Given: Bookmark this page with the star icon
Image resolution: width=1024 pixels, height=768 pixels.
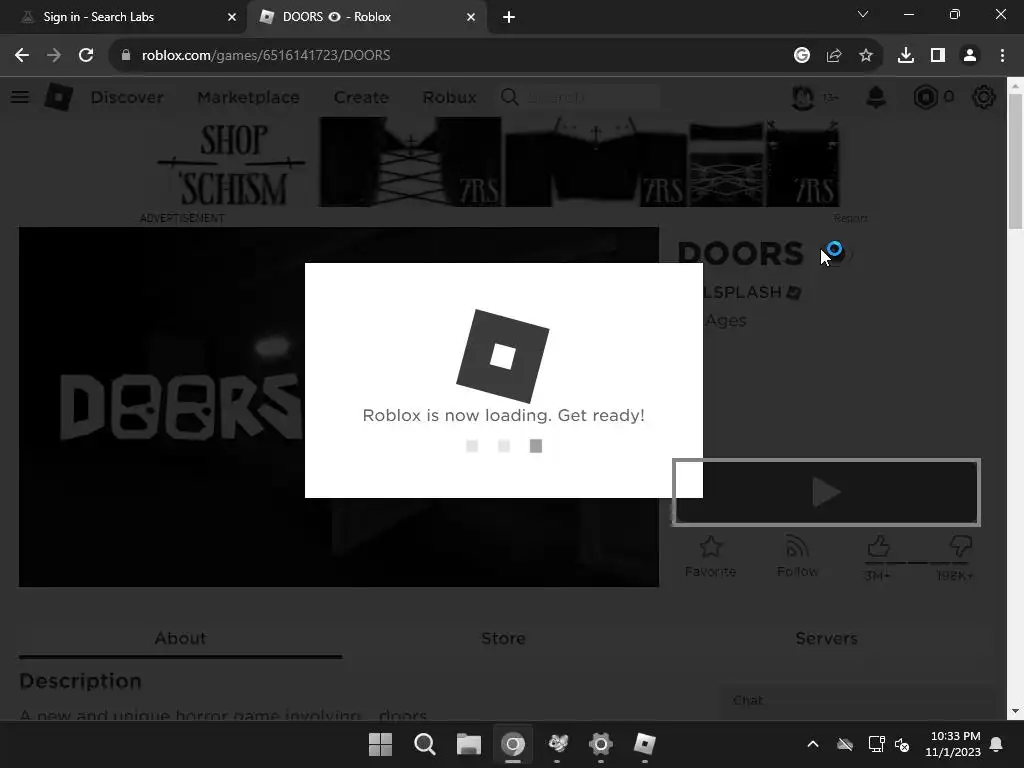Looking at the screenshot, I should coord(866,56).
